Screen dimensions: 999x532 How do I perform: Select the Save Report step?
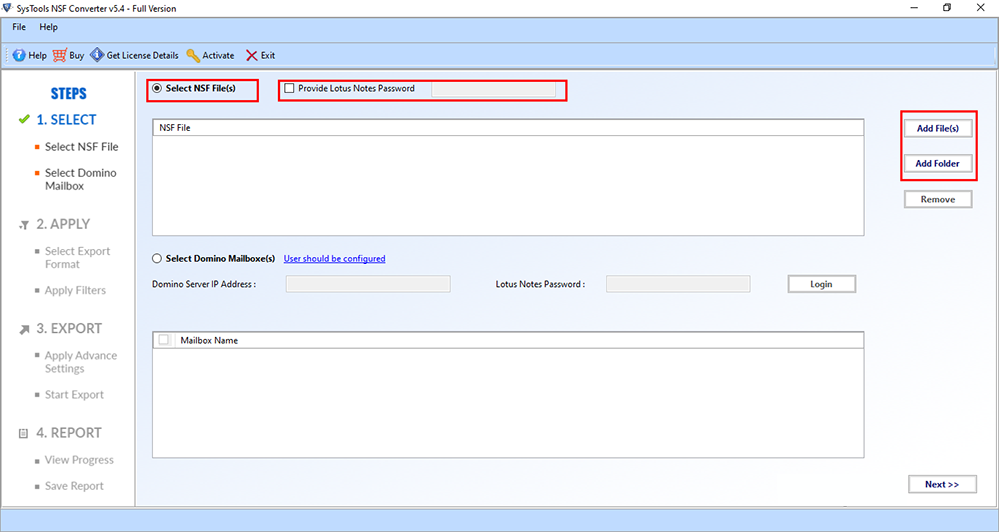click(74, 486)
